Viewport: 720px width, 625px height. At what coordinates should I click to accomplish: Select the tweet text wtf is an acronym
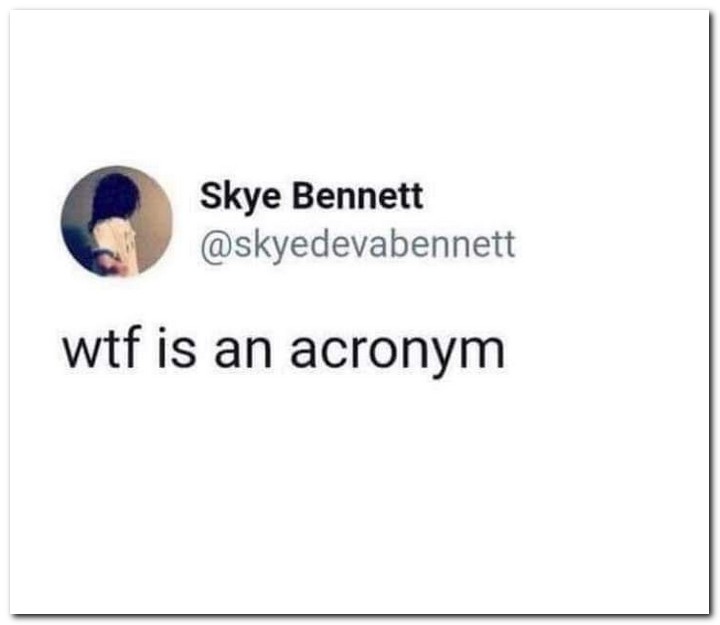point(284,350)
